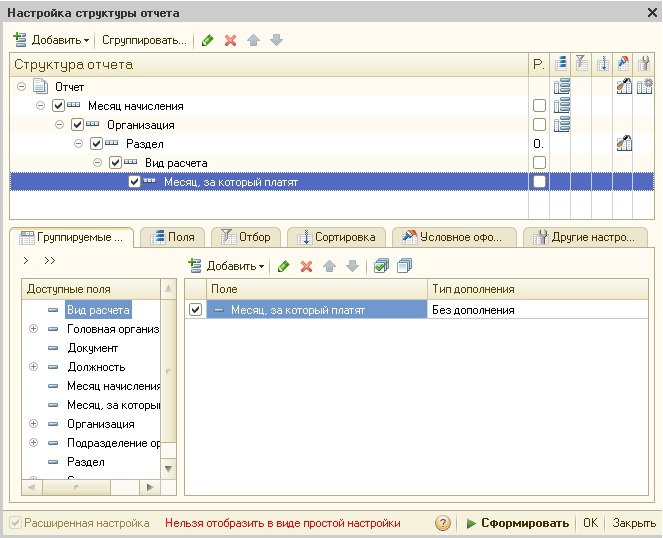Open help with the question mark icon
This screenshot has height=538, width=663.
coord(443,523)
